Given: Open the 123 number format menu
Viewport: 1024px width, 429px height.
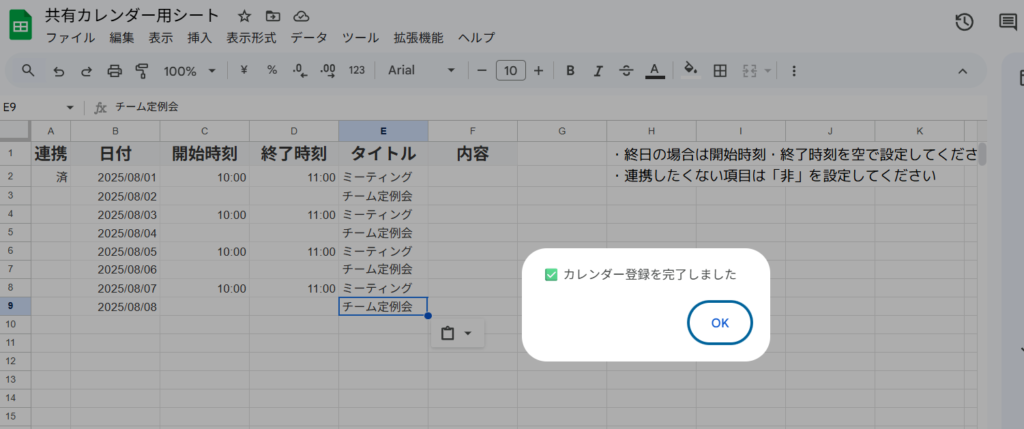Looking at the screenshot, I should [x=357, y=71].
